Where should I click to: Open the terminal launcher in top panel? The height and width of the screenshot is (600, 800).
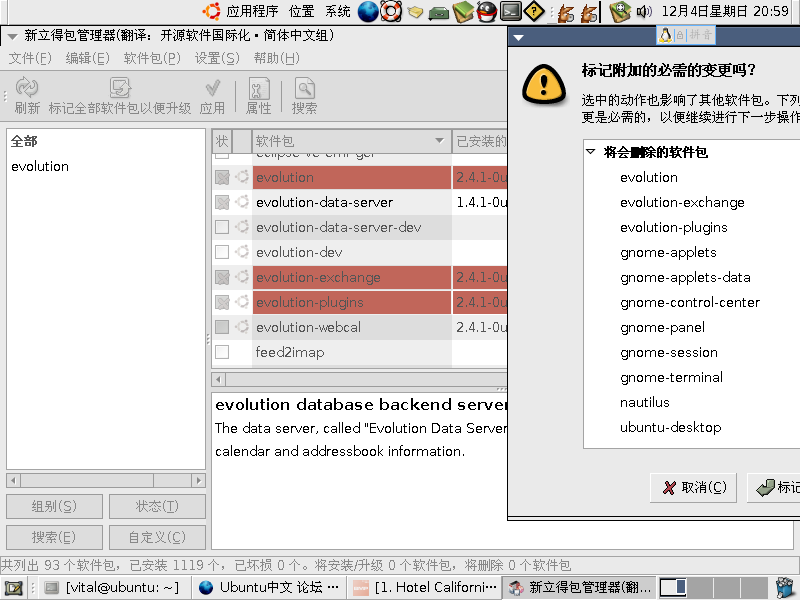click(510, 11)
